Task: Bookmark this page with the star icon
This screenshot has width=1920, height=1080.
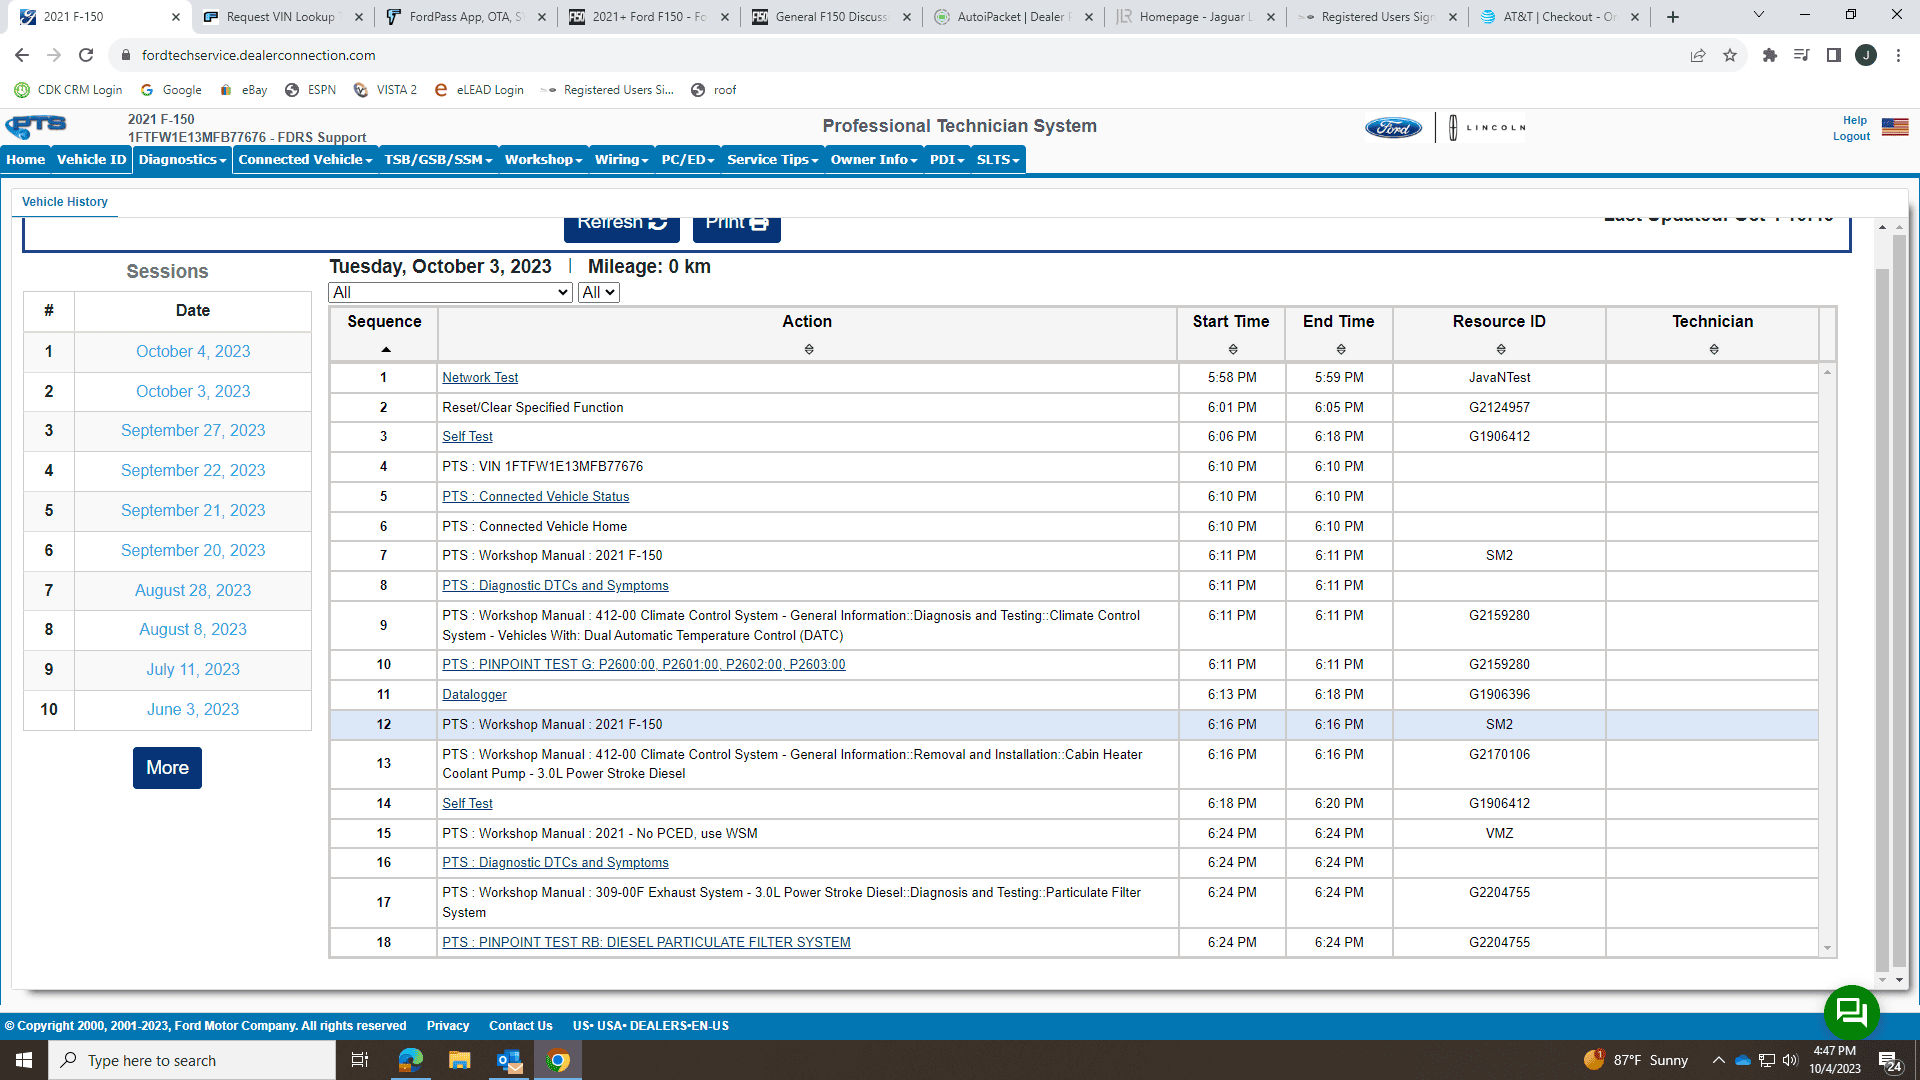Action: [1730, 55]
